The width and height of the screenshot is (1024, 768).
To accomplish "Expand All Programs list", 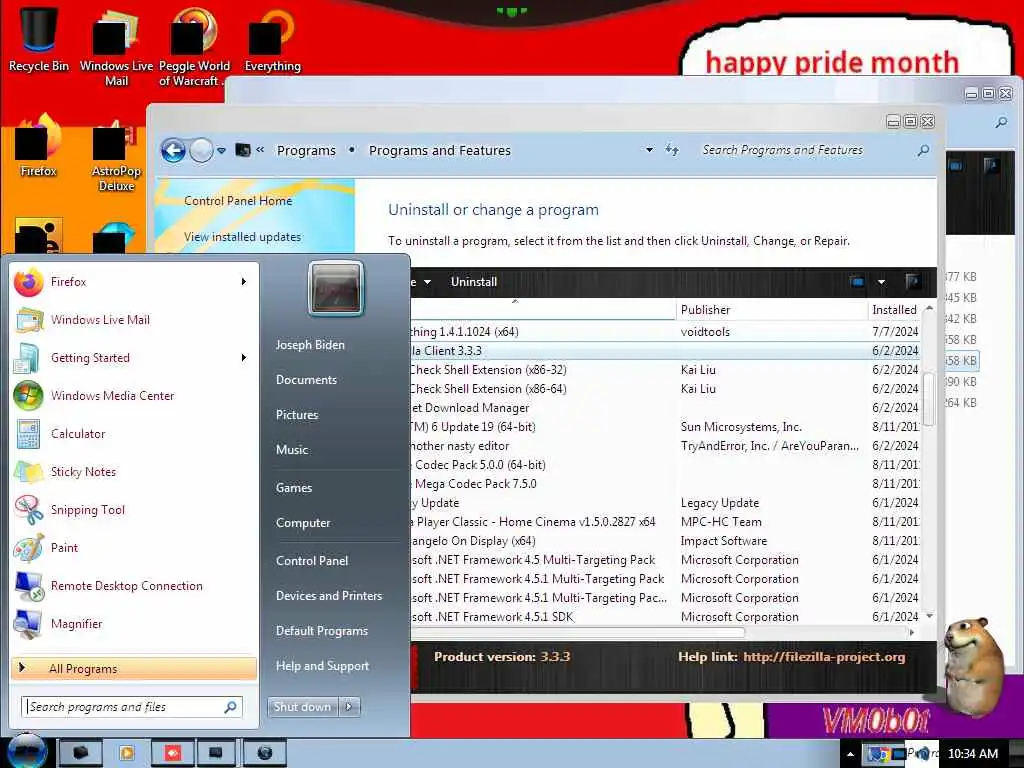I will tap(134, 669).
